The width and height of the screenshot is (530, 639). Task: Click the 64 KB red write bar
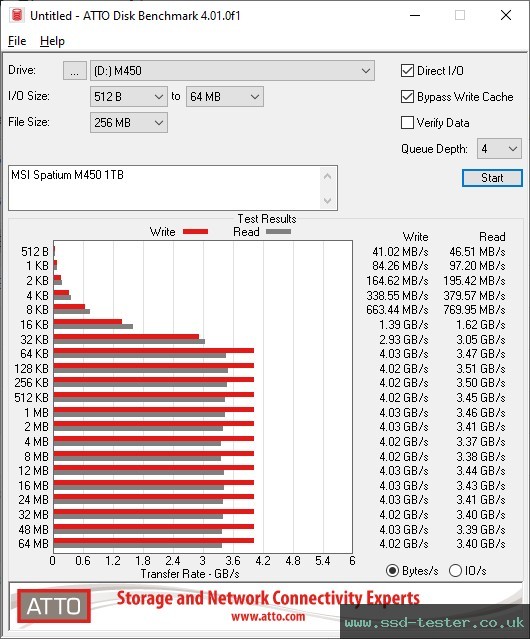(154, 350)
